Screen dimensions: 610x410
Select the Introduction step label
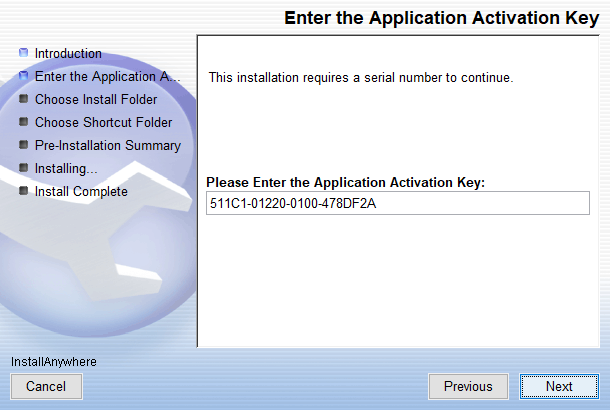pyautogui.click(x=68, y=53)
